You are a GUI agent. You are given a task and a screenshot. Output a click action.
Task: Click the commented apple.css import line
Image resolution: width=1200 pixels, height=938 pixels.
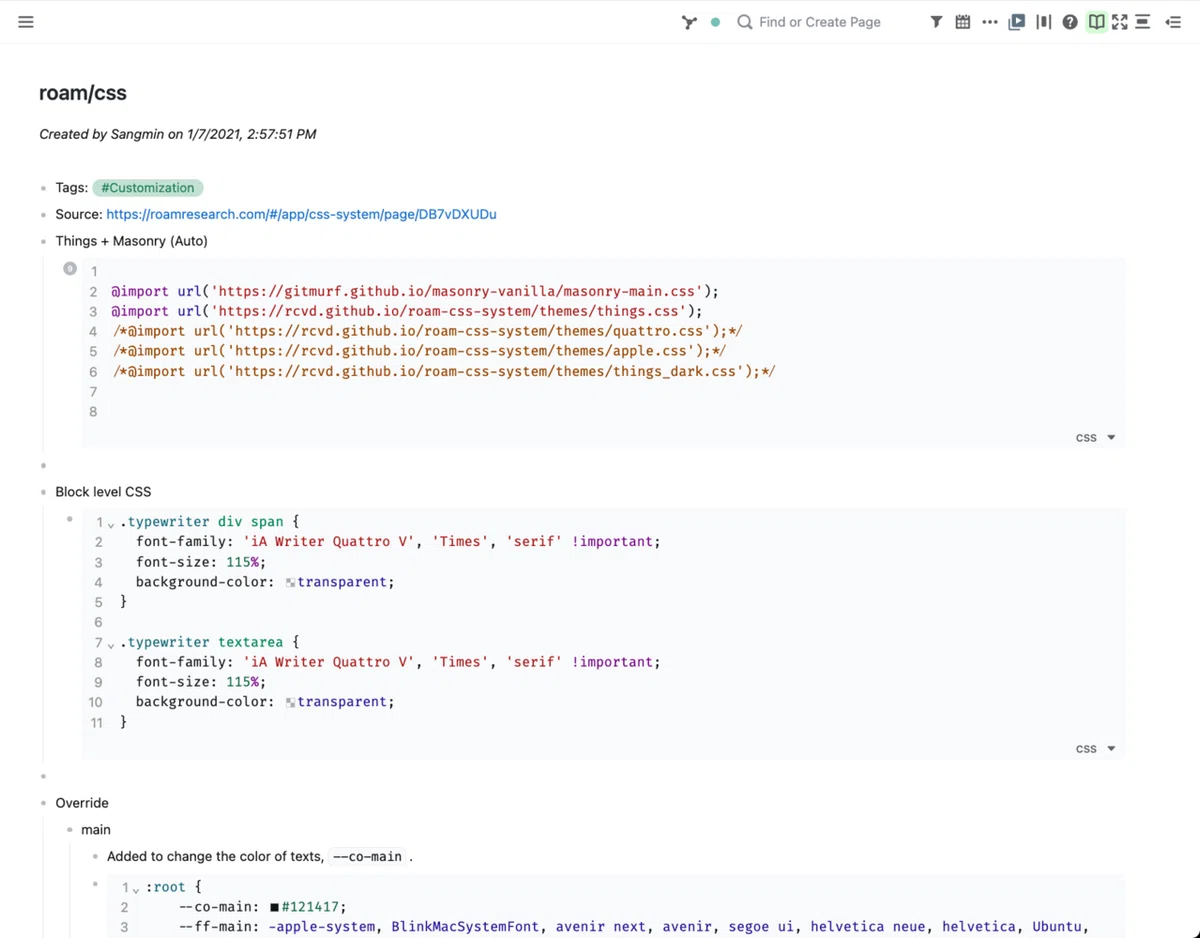point(419,351)
